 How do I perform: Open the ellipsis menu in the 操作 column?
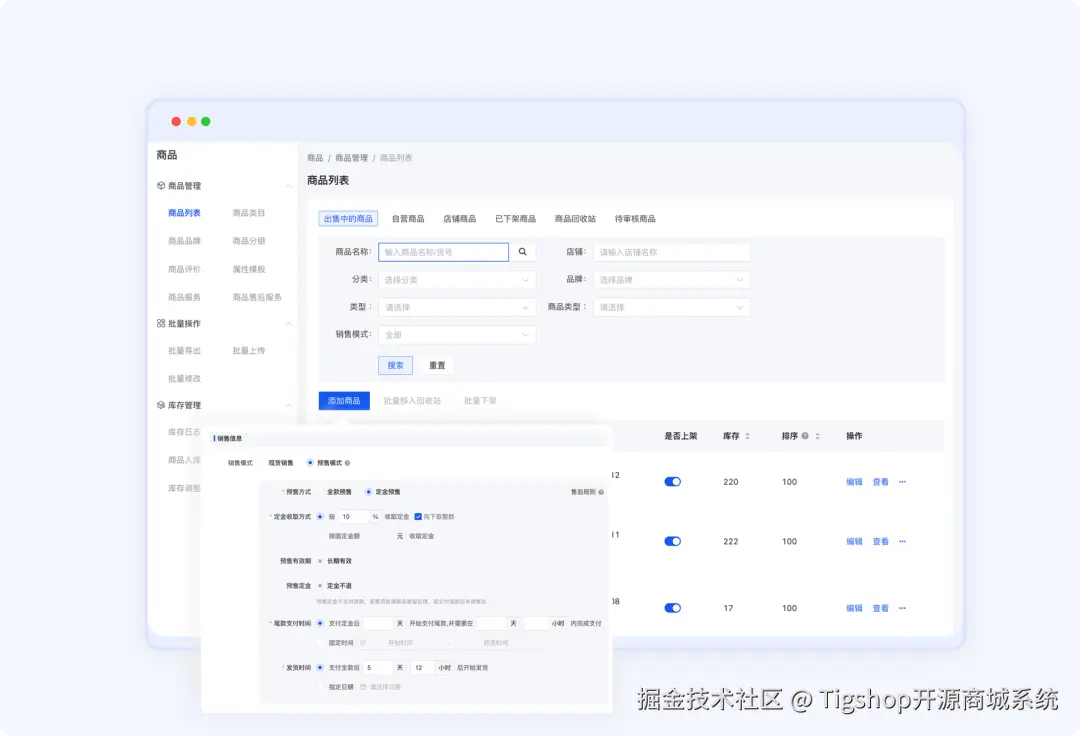coord(902,481)
